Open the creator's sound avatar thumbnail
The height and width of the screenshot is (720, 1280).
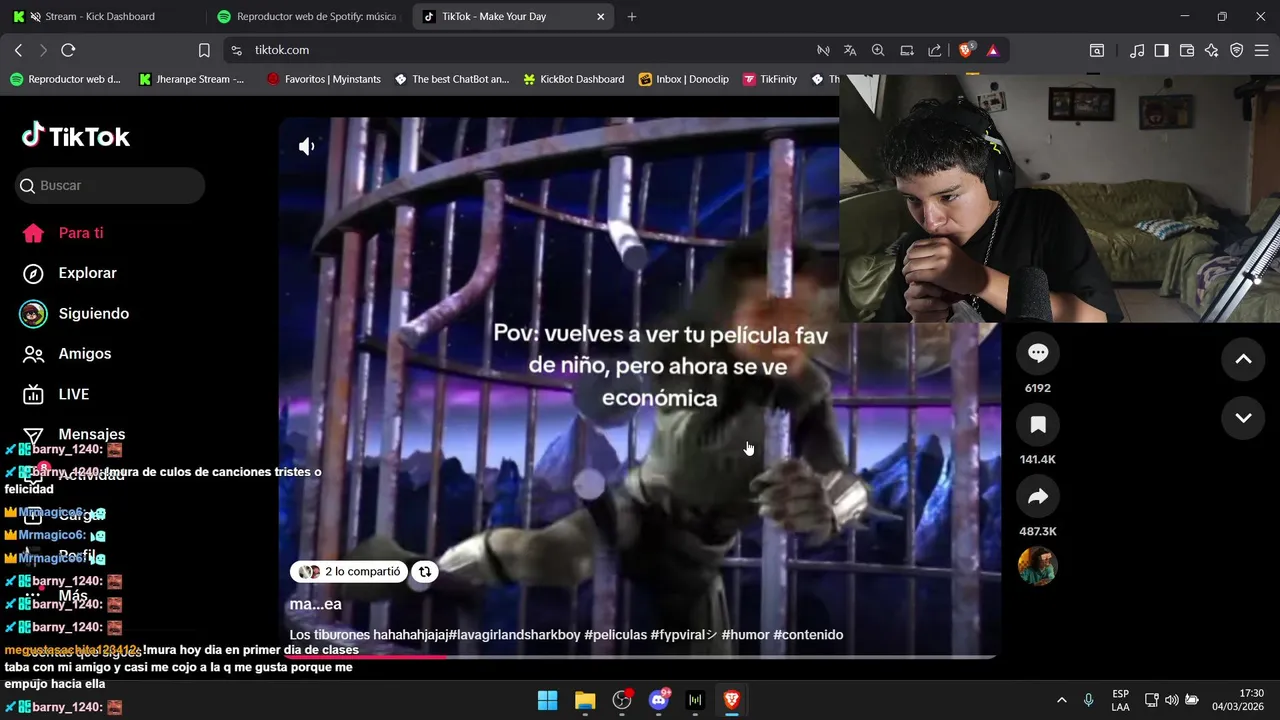click(x=1037, y=566)
